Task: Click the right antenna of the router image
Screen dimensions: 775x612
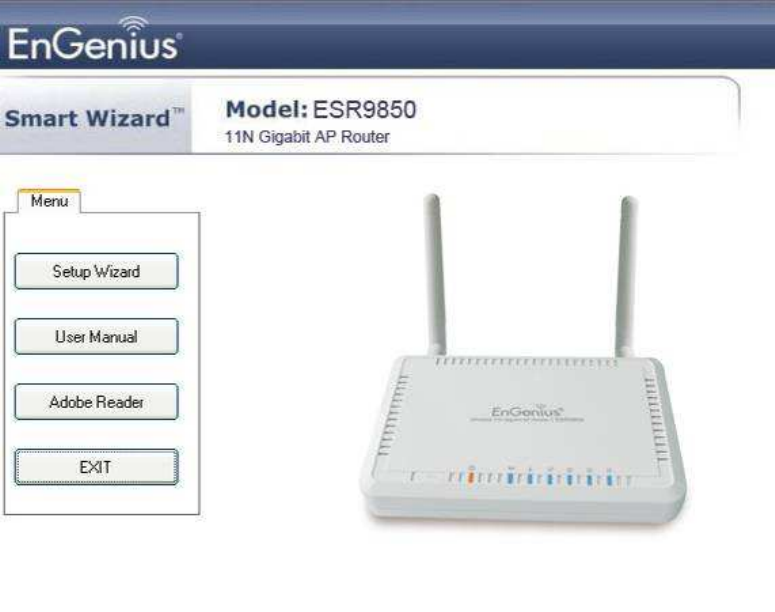Action: point(626,276)
